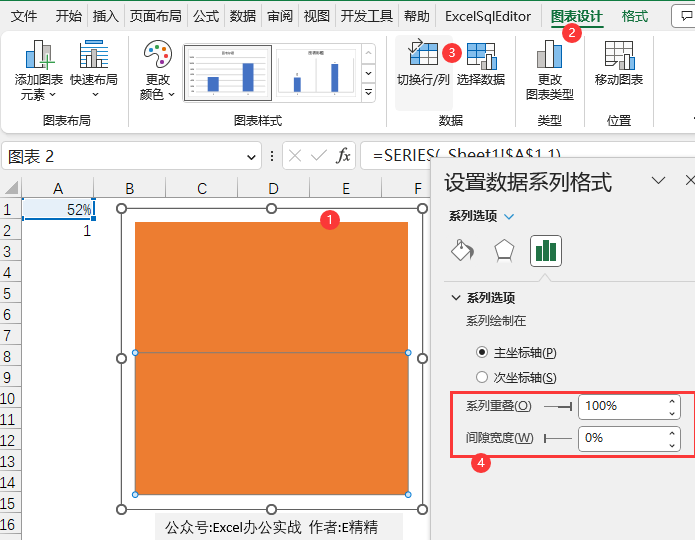Click the Change Colors palette icon
Image resolution: width=695 pixels, height=540 pixels.
pos(157,54)
